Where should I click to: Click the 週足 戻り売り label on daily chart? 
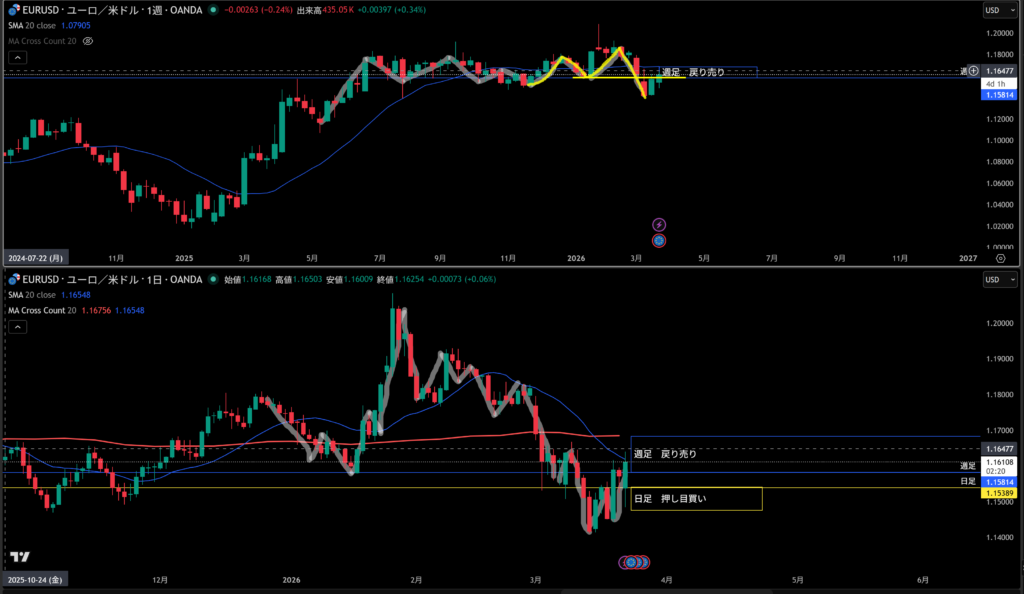pos(665,453)
